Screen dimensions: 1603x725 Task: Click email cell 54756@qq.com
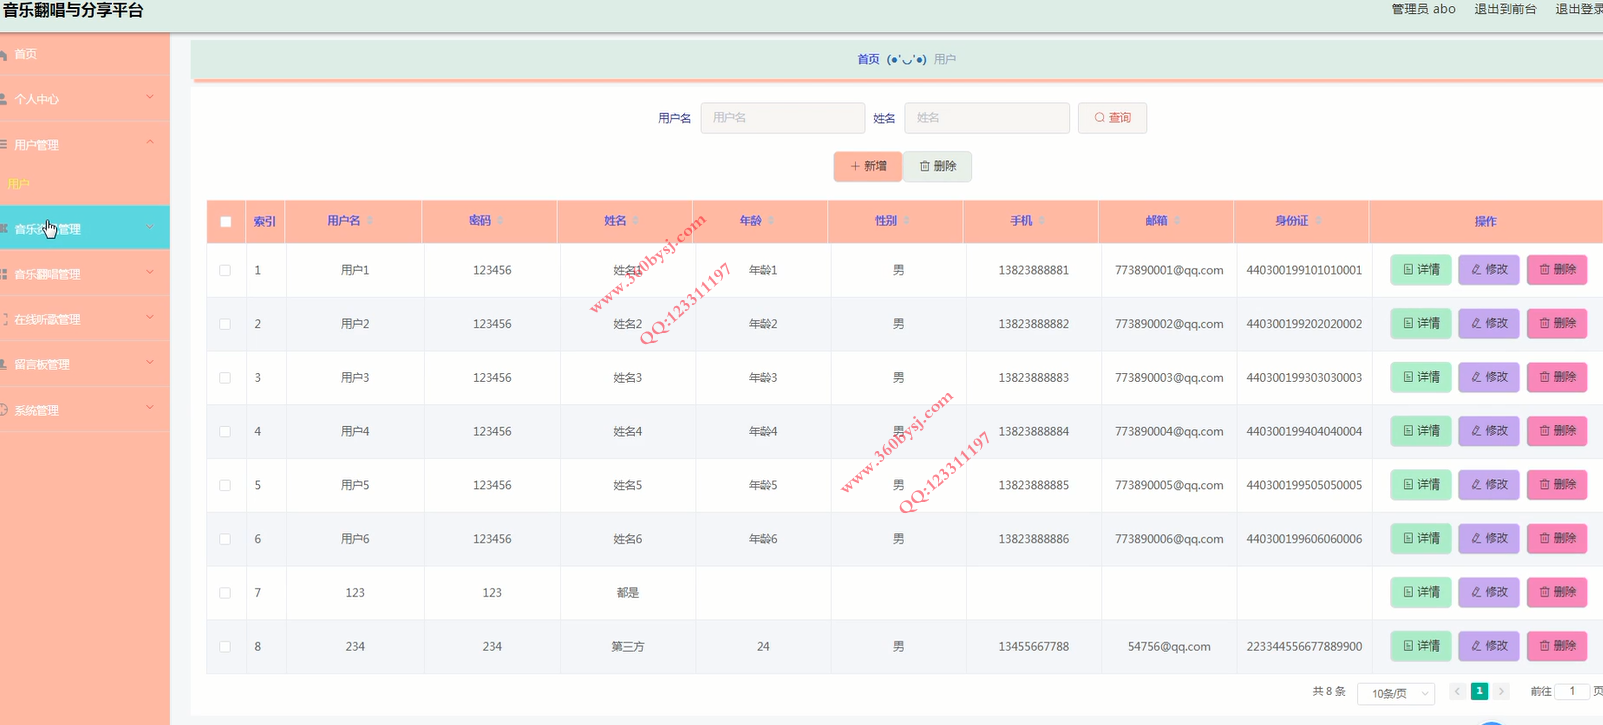[x=1169, y=647]
